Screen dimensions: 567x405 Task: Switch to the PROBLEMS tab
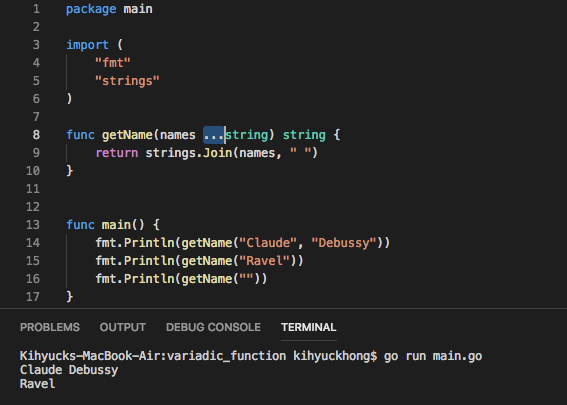(x=50, y=327)
